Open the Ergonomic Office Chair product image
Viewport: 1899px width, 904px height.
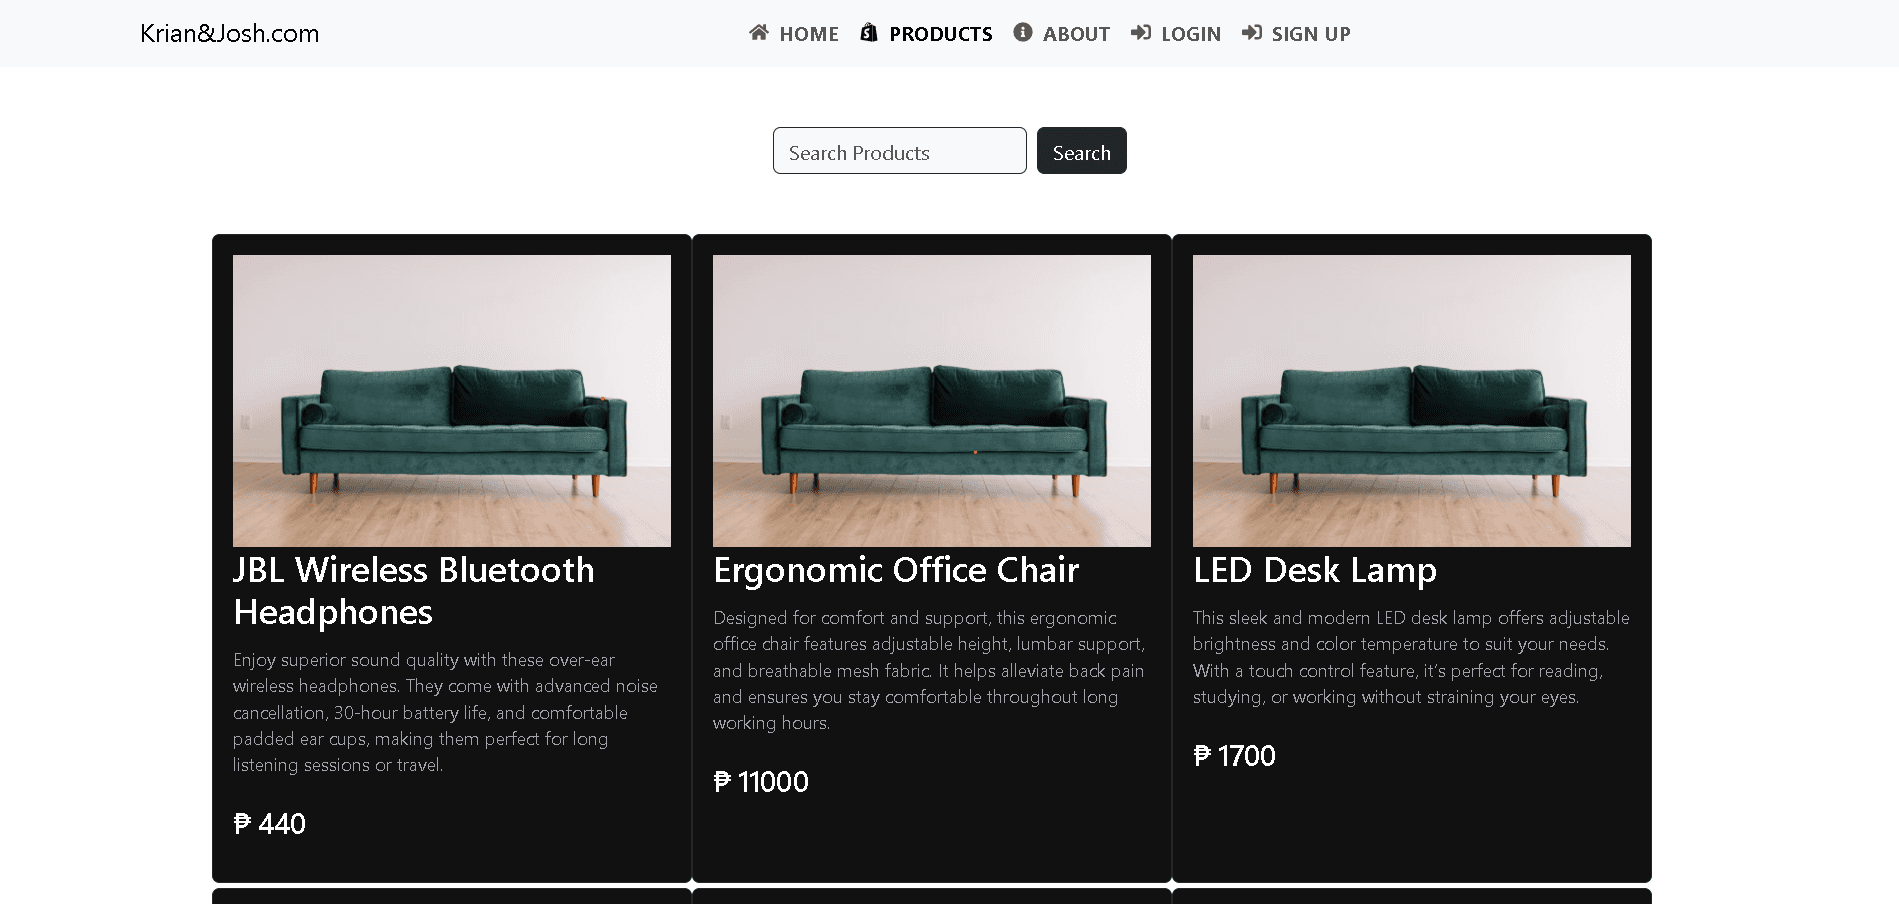pyautogui.click(x=932, y=400)
